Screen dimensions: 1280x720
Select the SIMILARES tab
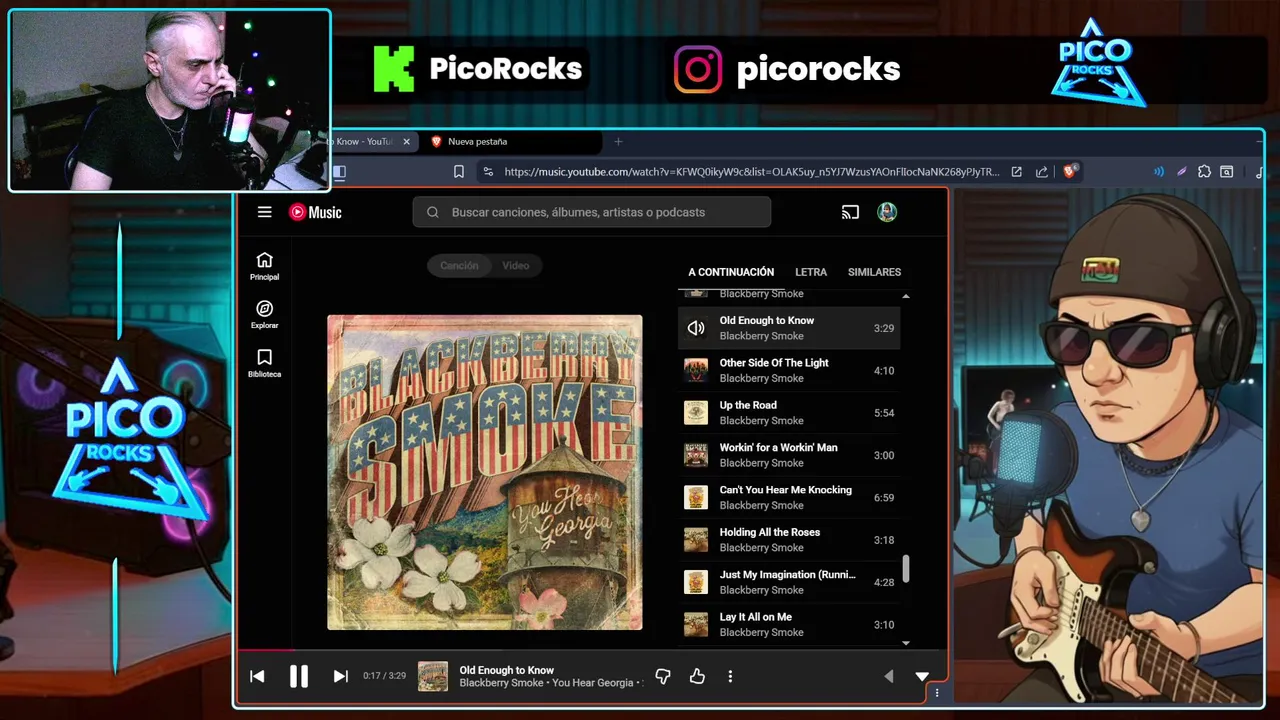point(874,272)
